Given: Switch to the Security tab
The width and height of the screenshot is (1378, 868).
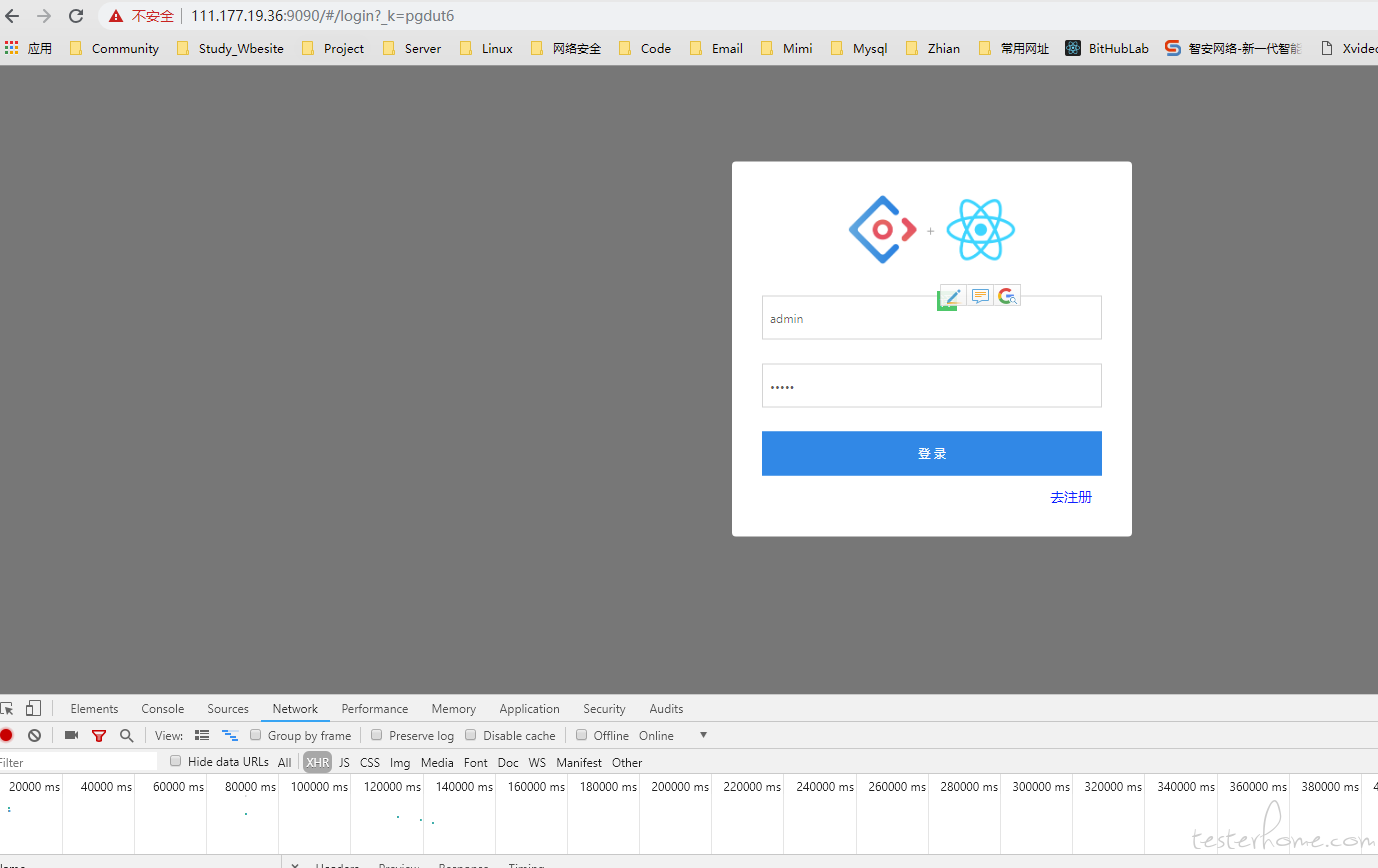Looking at the screenshot, I should [604, 709].
